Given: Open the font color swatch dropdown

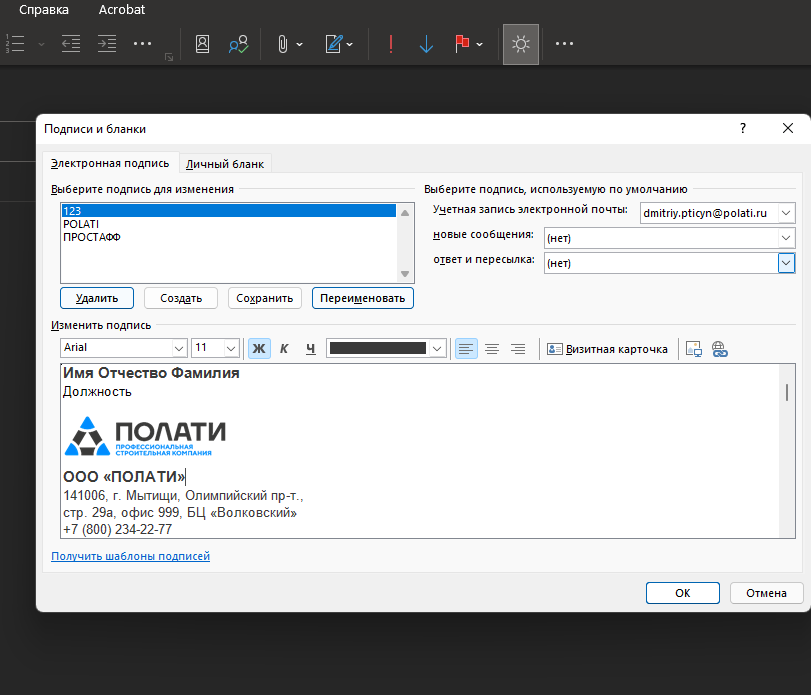Looking at the screenshot, I should click(x=436, y=349).
